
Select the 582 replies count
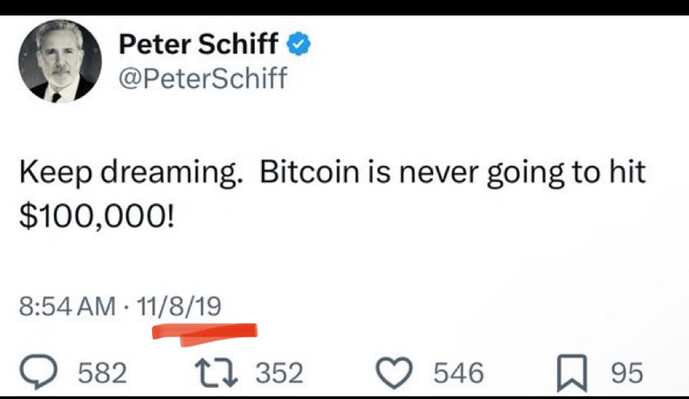pyautogui.click(x=102, y=373)
